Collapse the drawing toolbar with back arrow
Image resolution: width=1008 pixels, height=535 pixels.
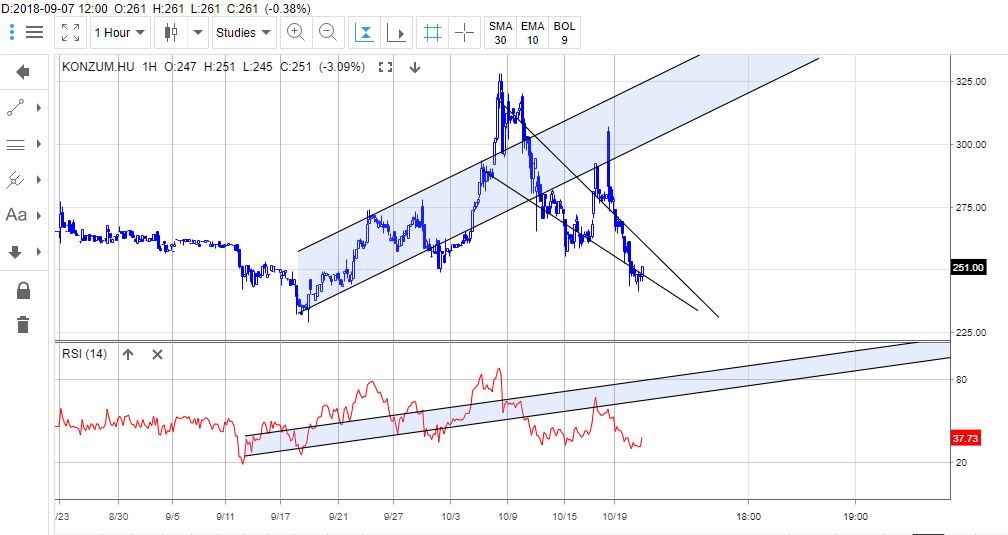[23, 72]
